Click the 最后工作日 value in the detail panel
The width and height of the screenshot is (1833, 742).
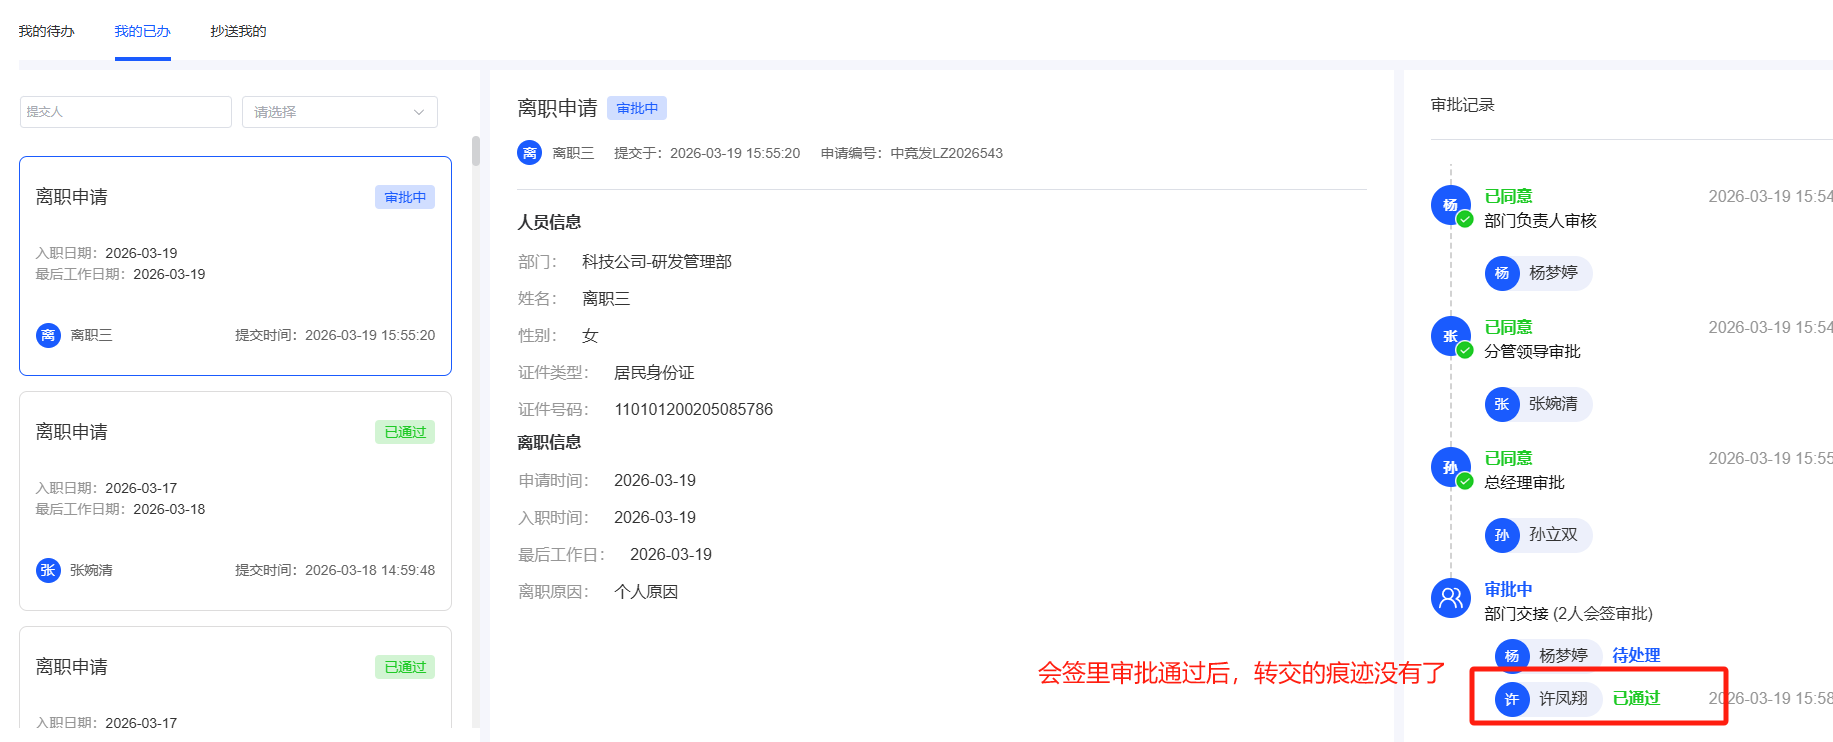[671, 554]
